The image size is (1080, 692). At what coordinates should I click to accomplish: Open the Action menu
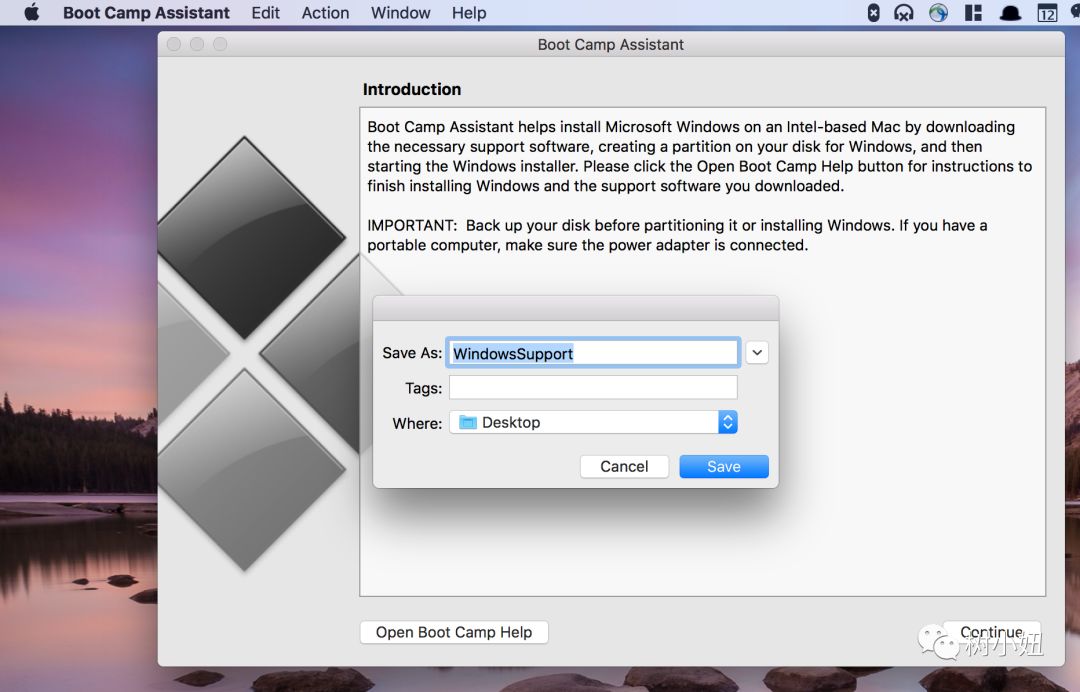pyautogui.click(x=325, y=13)
